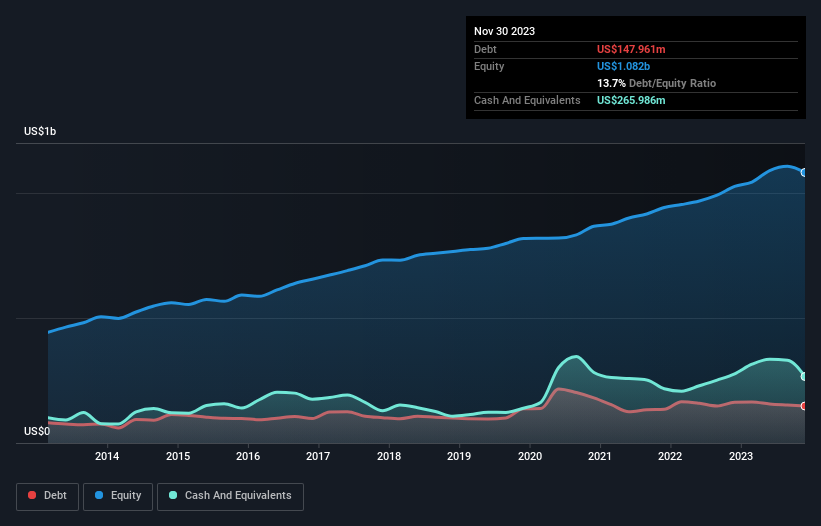Click the 2014 x-axis label

coord(107,456)
